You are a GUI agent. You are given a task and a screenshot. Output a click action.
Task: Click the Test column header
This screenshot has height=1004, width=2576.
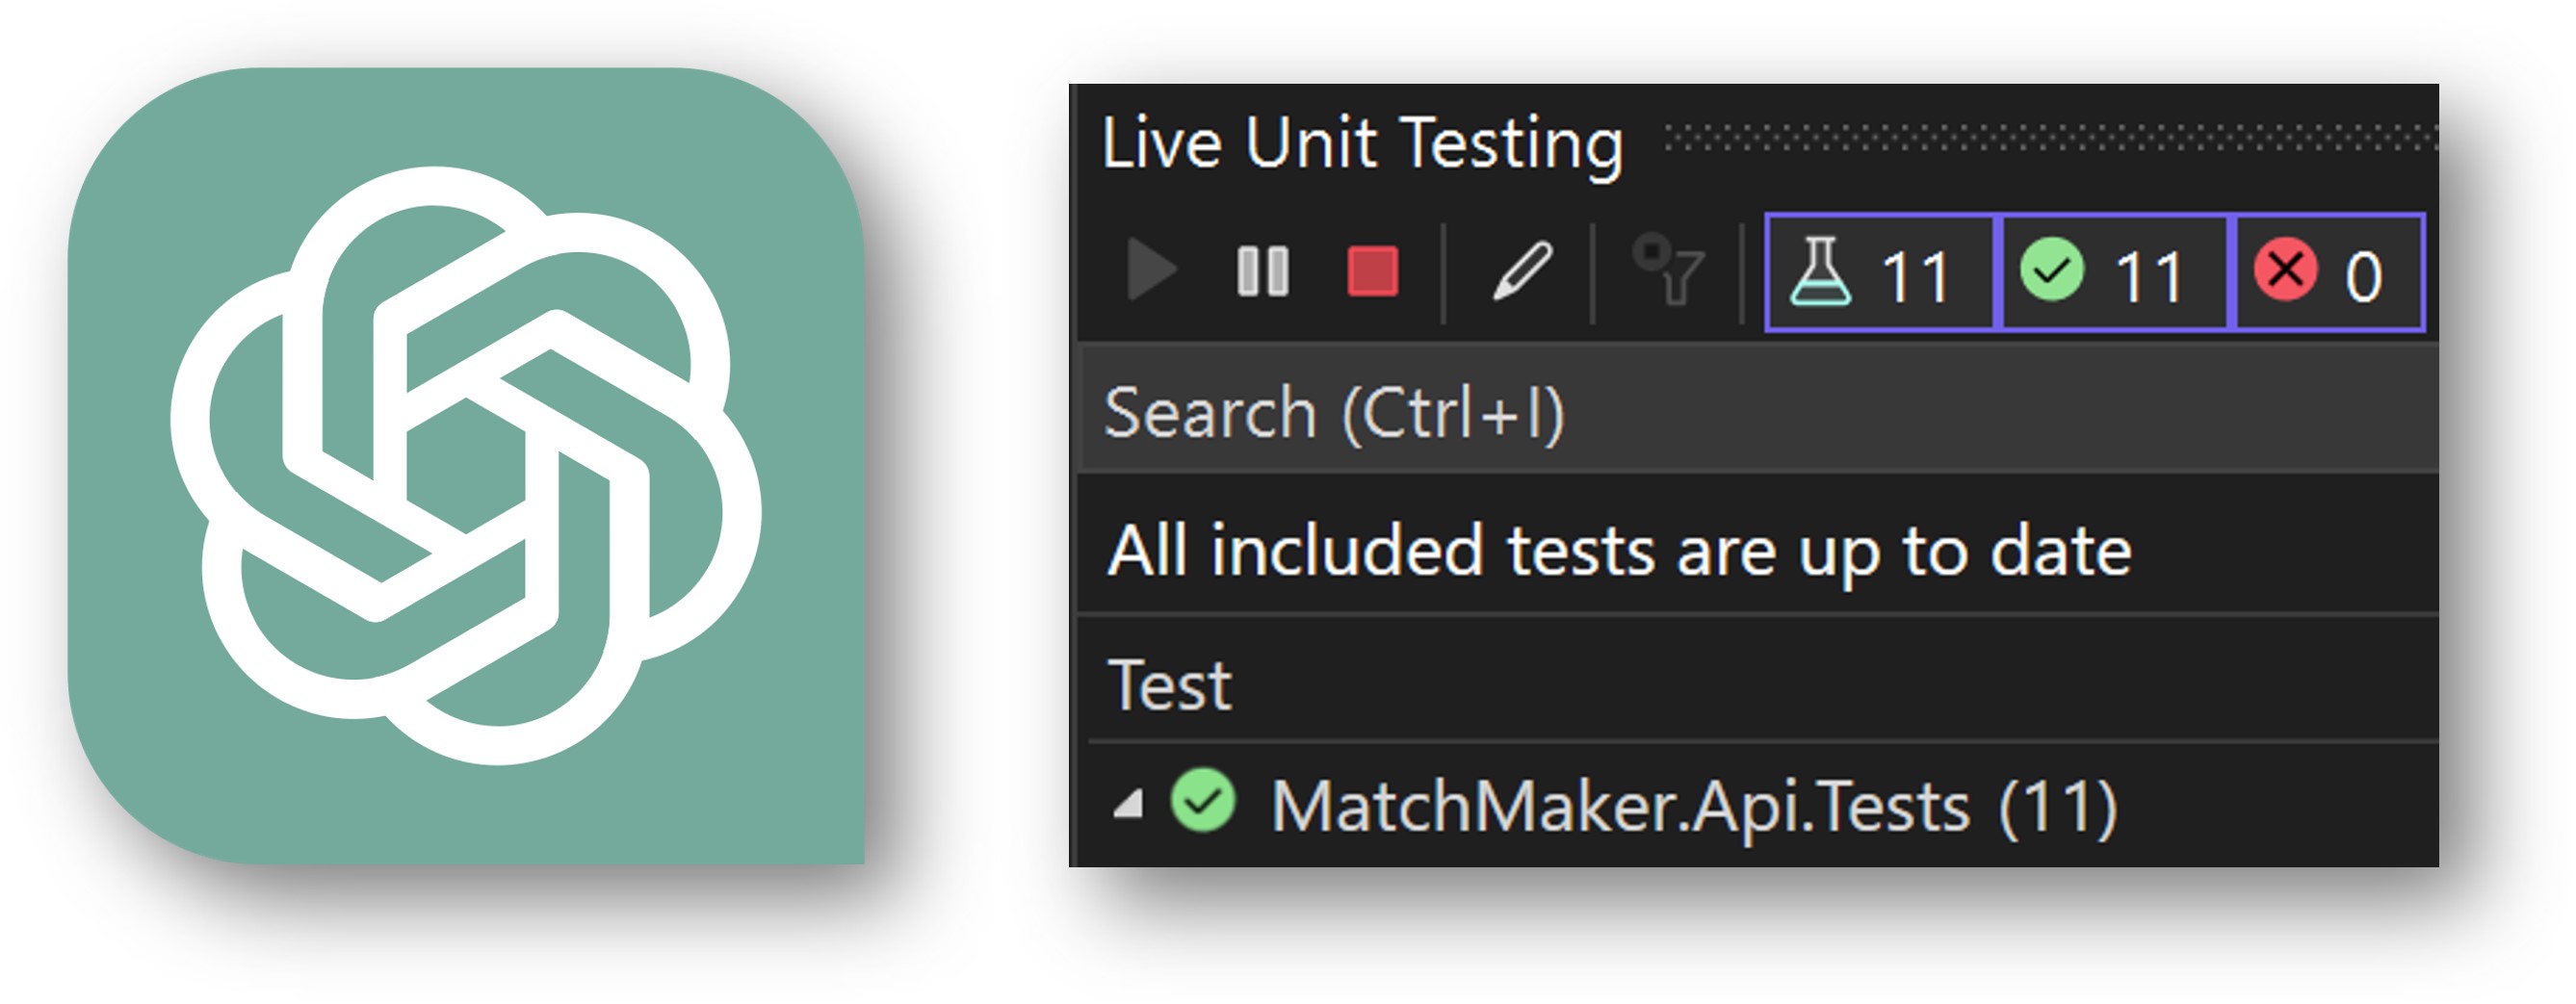[1169, 686]
